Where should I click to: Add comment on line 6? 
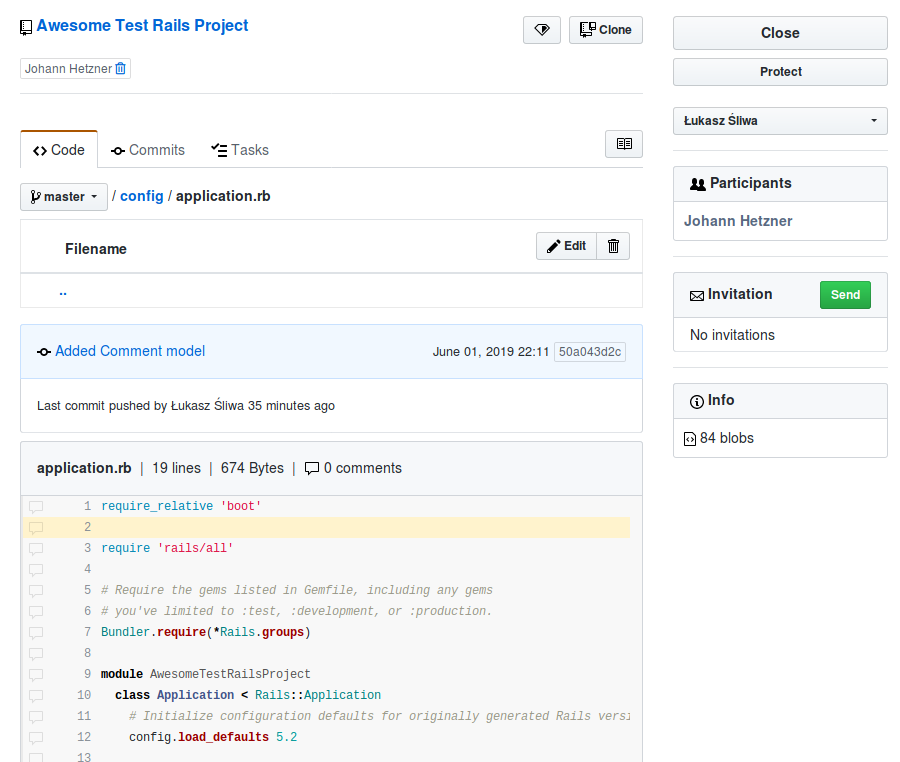[36, 612]
